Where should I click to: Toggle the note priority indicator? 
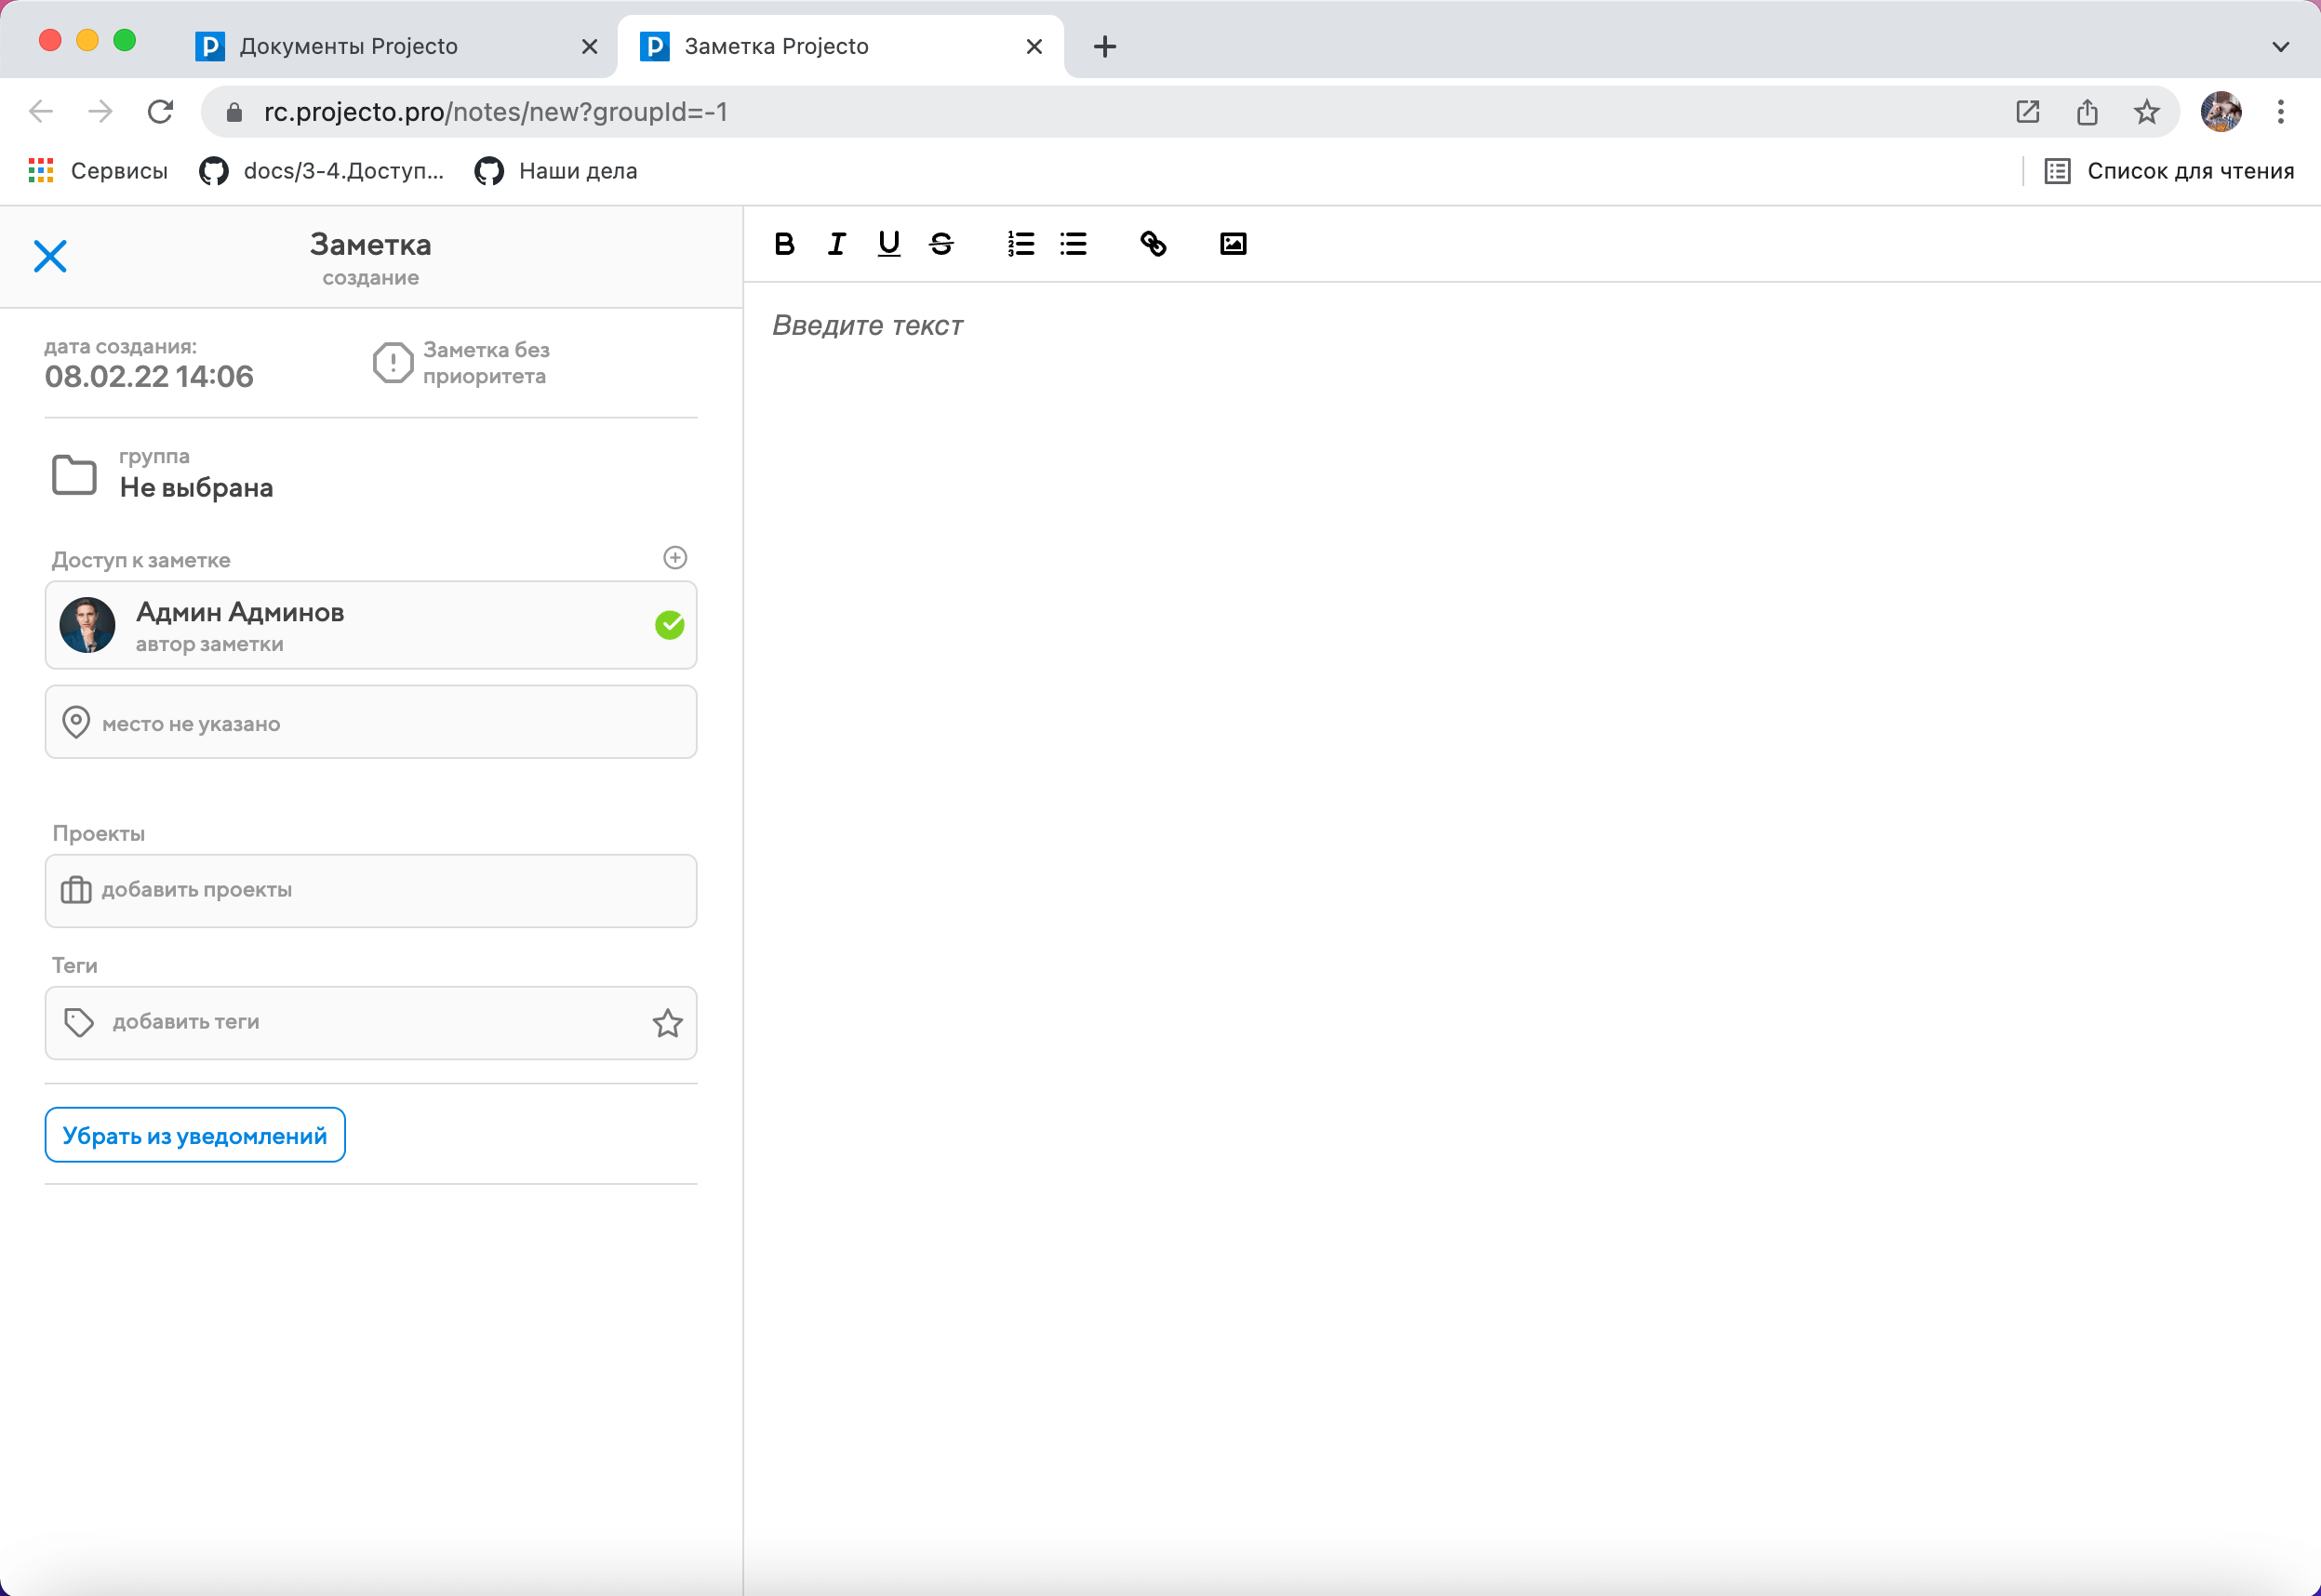point(393,363)
